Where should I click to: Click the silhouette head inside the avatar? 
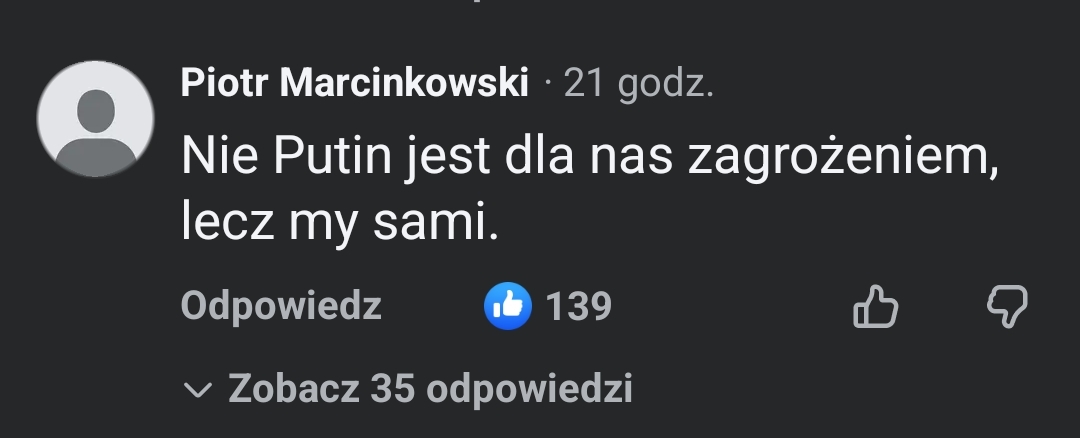tap(95, 108)
